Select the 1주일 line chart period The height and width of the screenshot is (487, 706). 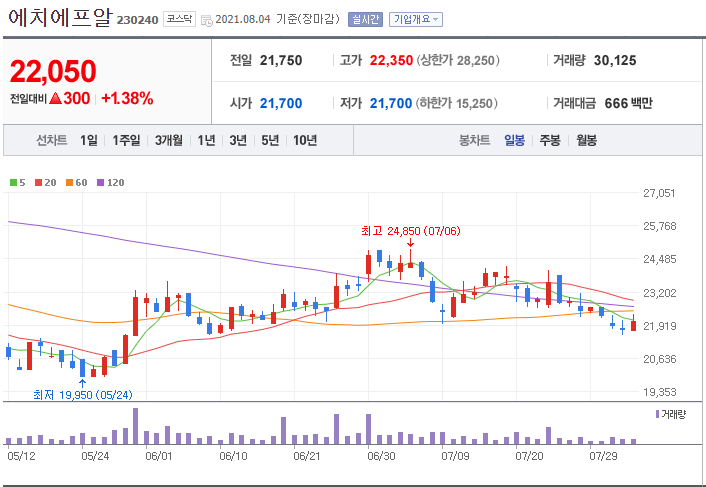coord(126,140)
